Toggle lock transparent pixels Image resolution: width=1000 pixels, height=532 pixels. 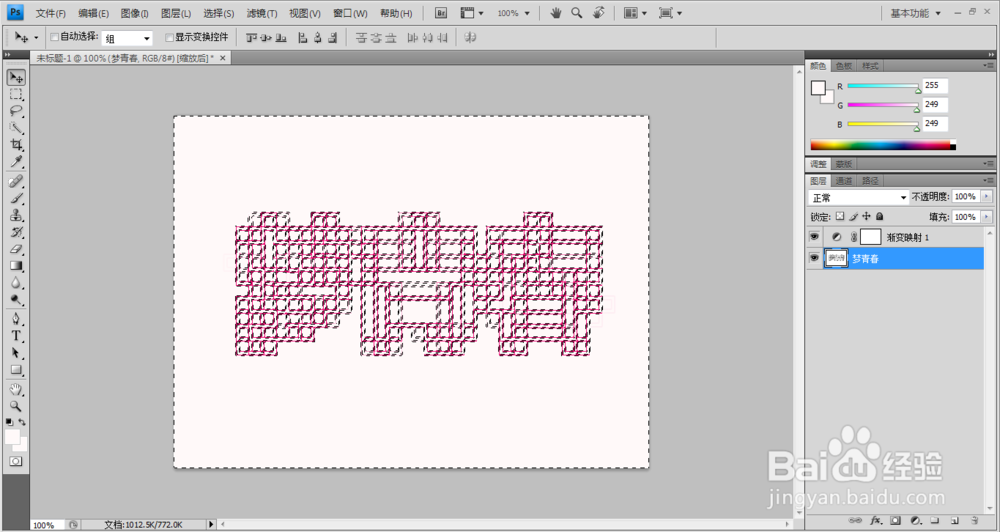(840, 216)
